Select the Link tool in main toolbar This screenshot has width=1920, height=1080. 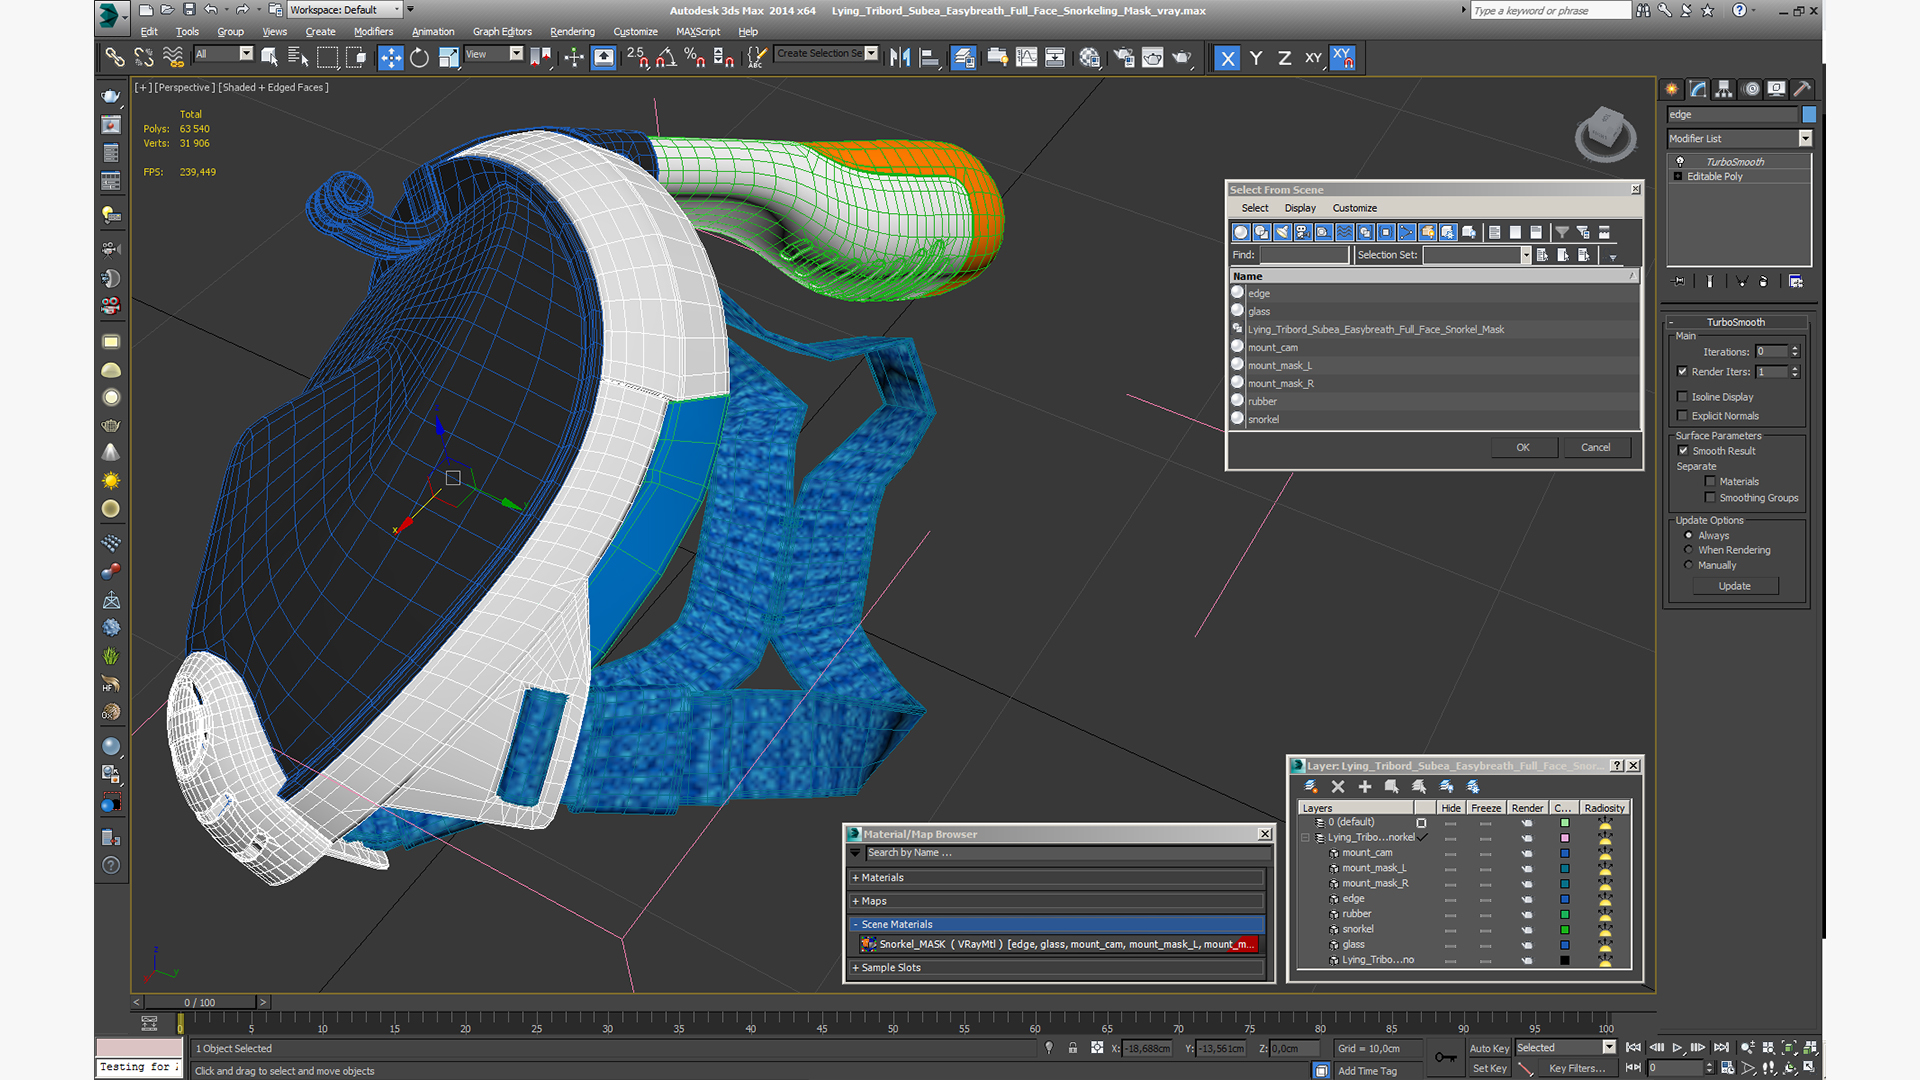(115, 58)
